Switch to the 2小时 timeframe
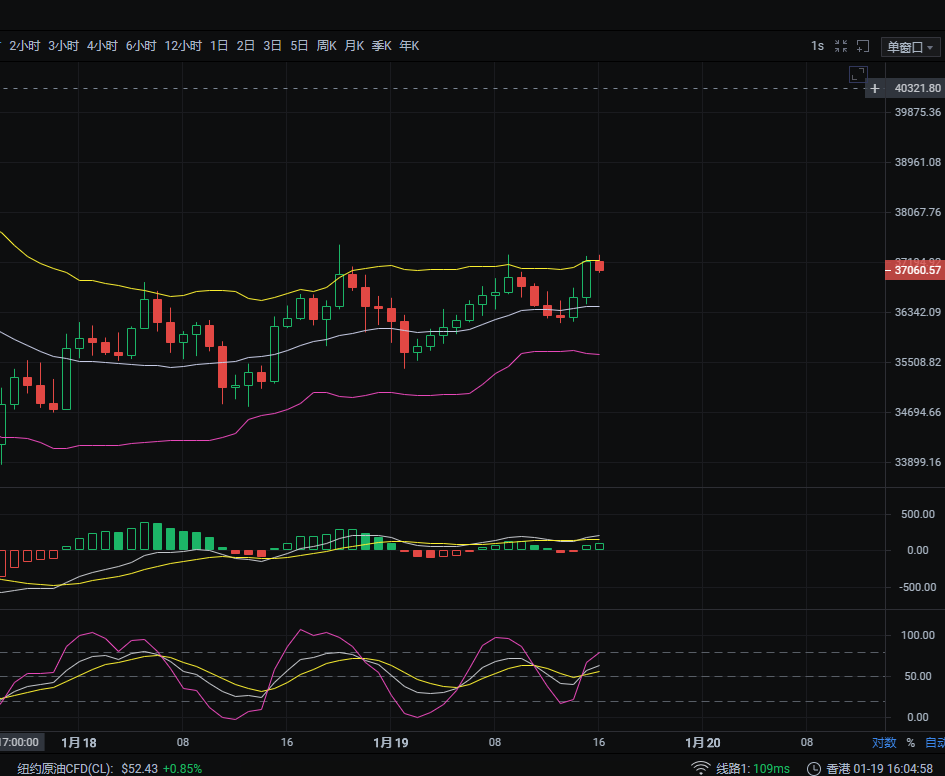The width and height of the screenshot is (945, 776). (24, 46)
